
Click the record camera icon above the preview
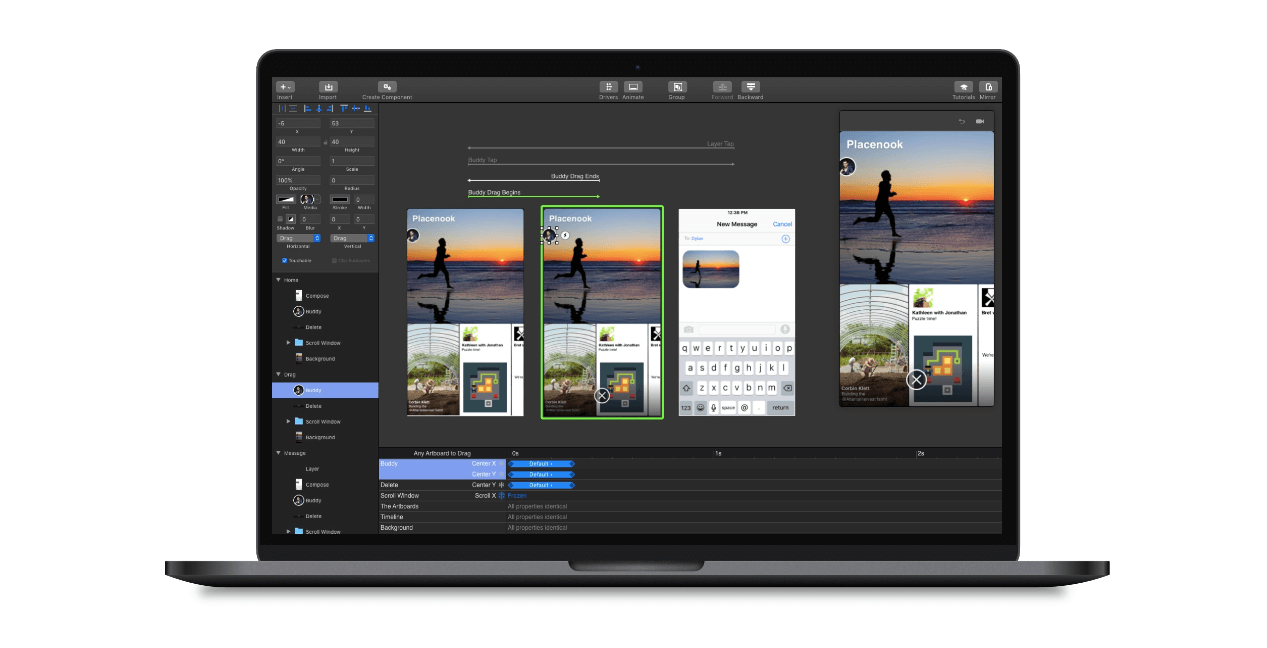pos(981,120)
